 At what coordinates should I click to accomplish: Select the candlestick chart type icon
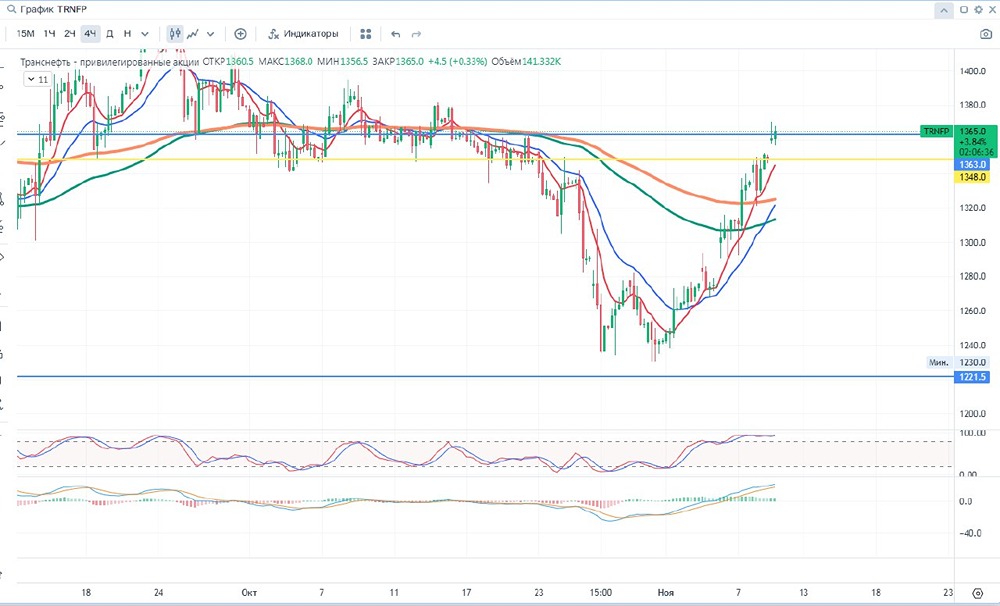coord(175,33)
